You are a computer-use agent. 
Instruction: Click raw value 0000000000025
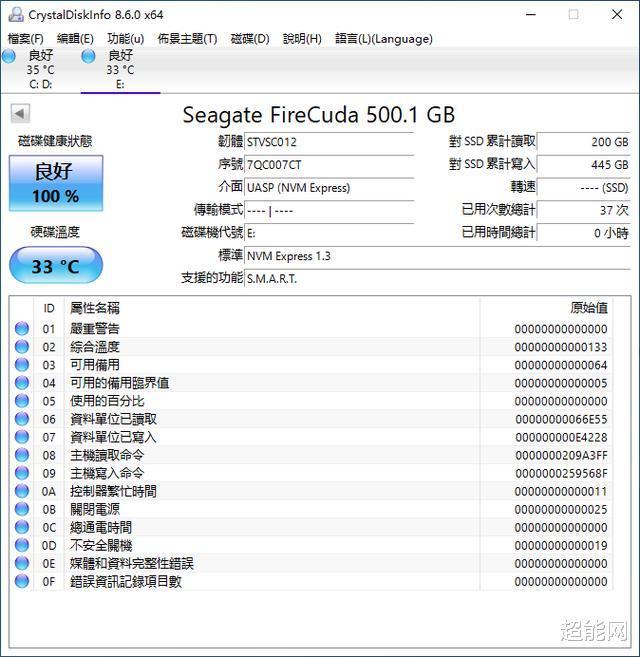561,510
